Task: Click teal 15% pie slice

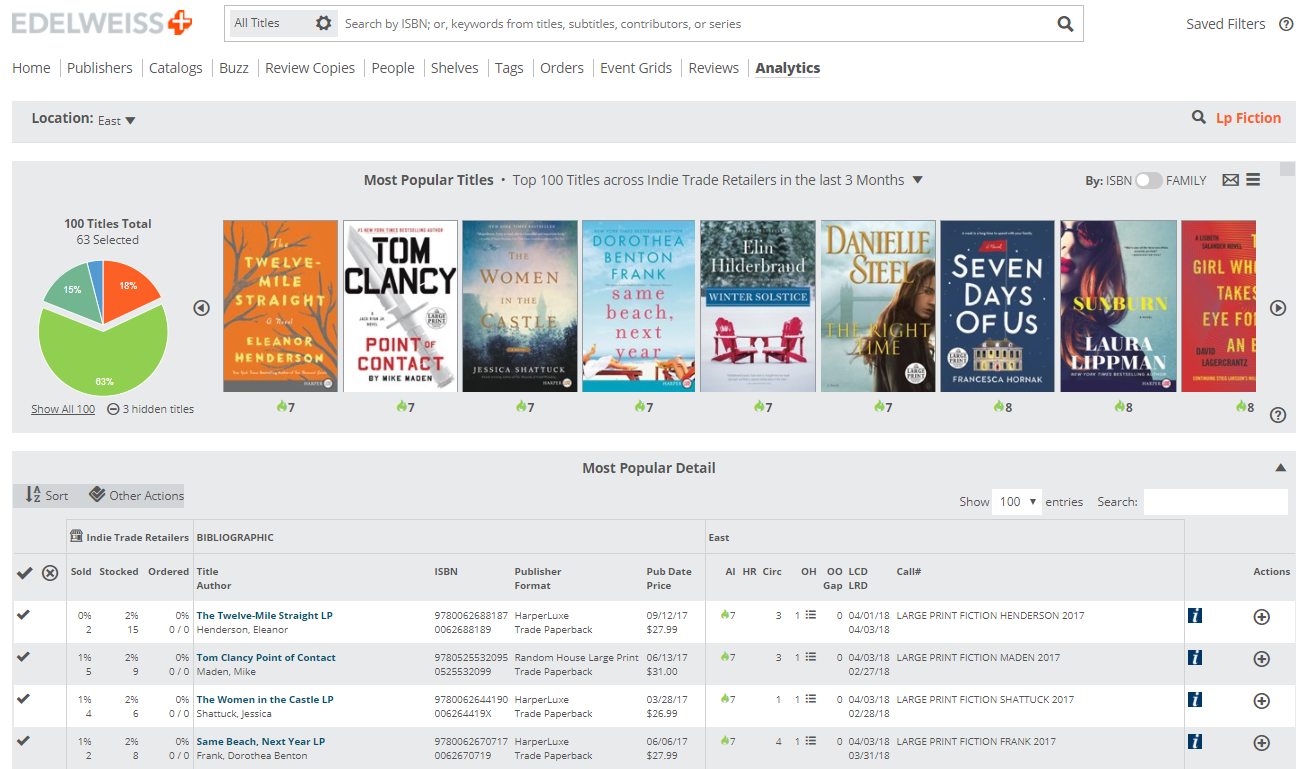Action: click(x=72, y=292)
